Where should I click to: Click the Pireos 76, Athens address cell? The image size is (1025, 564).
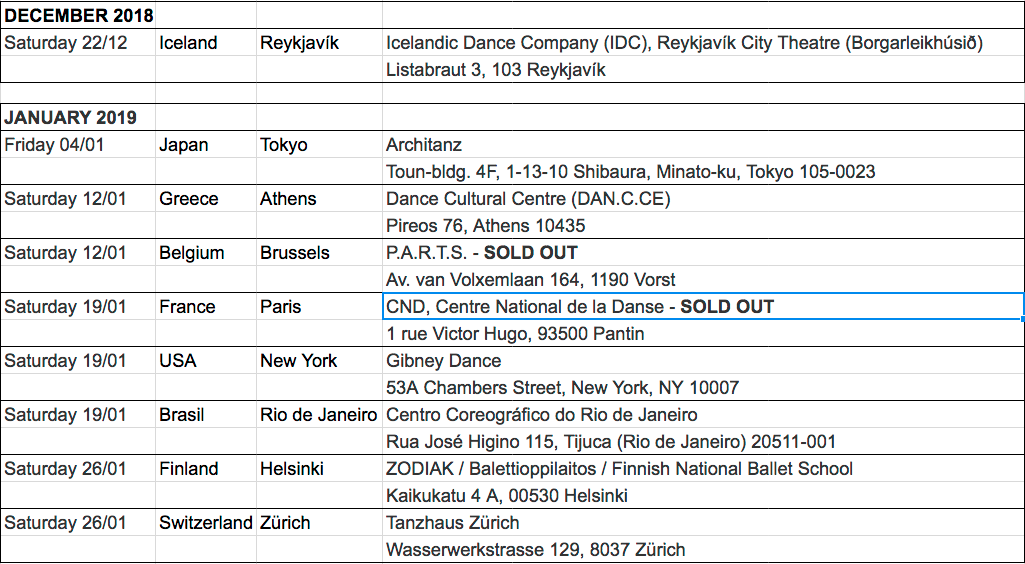pyautogui.click(x=703, y=225)
